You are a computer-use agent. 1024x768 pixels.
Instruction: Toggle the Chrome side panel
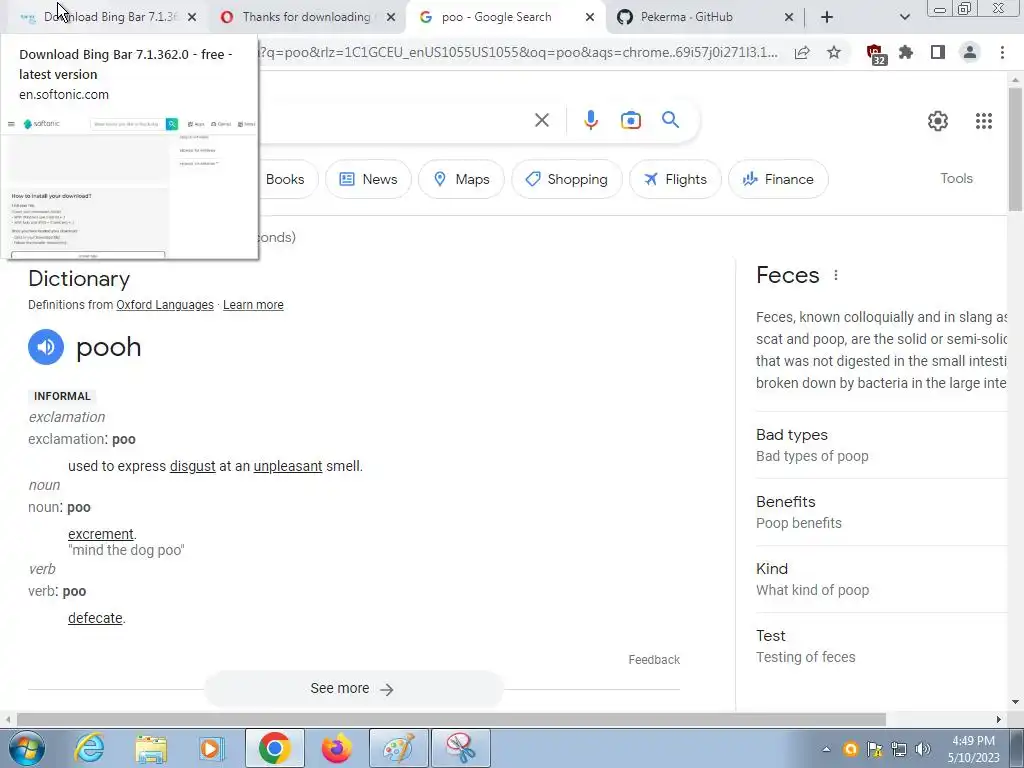[938, 52]
